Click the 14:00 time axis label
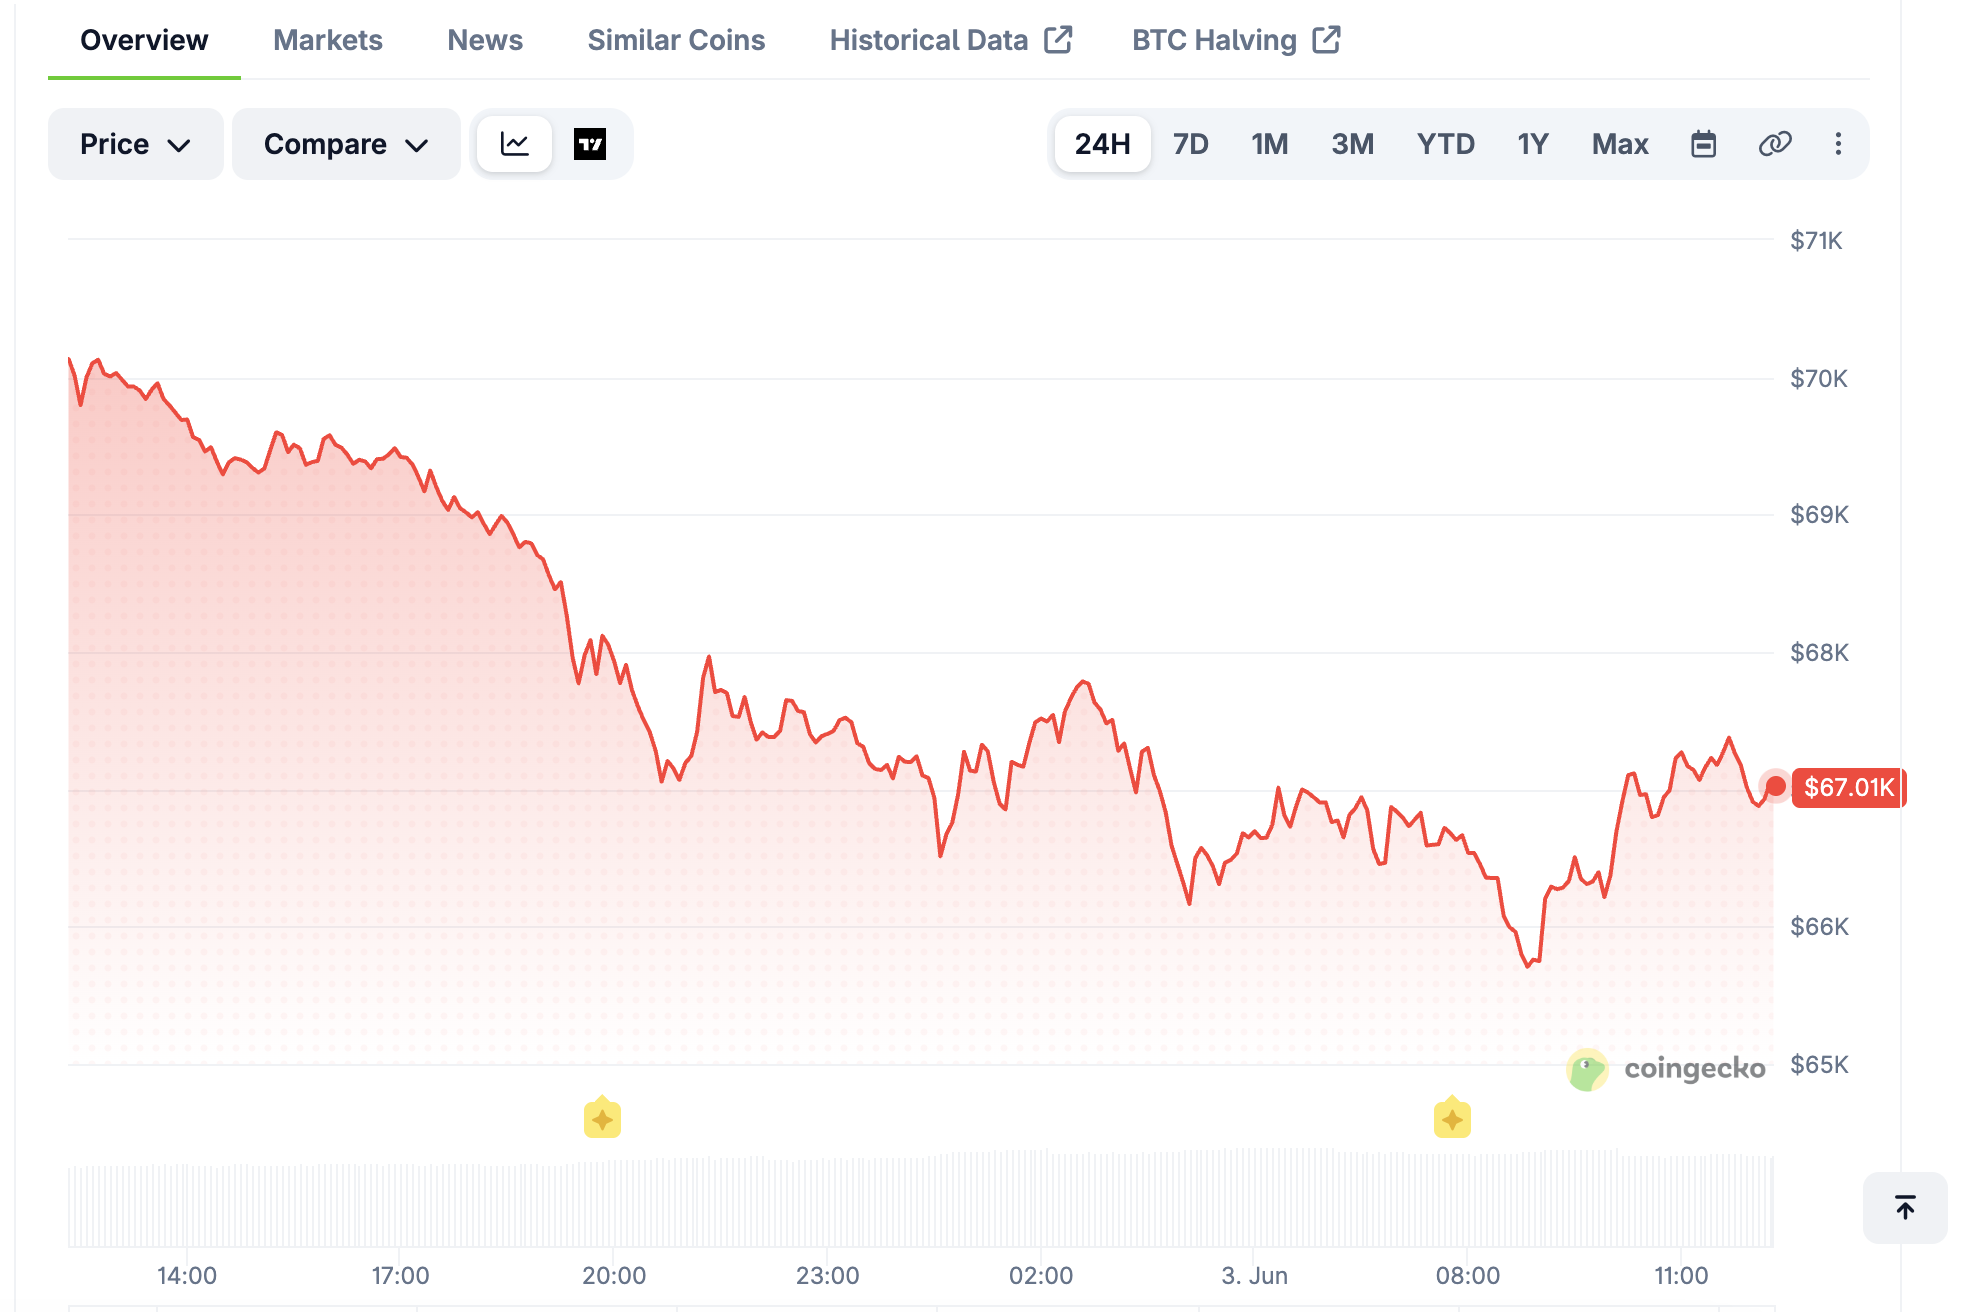The height and width of the screenshot is (1312, 1964). [187, 1276]
